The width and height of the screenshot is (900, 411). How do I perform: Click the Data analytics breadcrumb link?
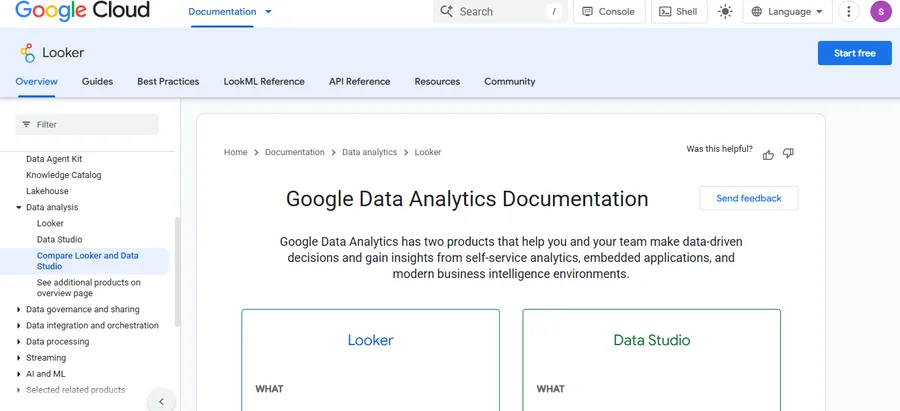coord(370,152)
